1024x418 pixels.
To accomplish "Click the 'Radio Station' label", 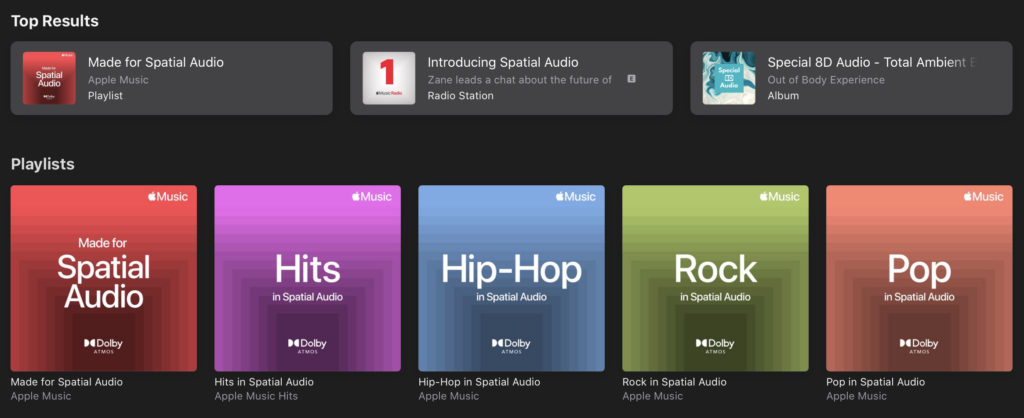I will click(460, 95).
